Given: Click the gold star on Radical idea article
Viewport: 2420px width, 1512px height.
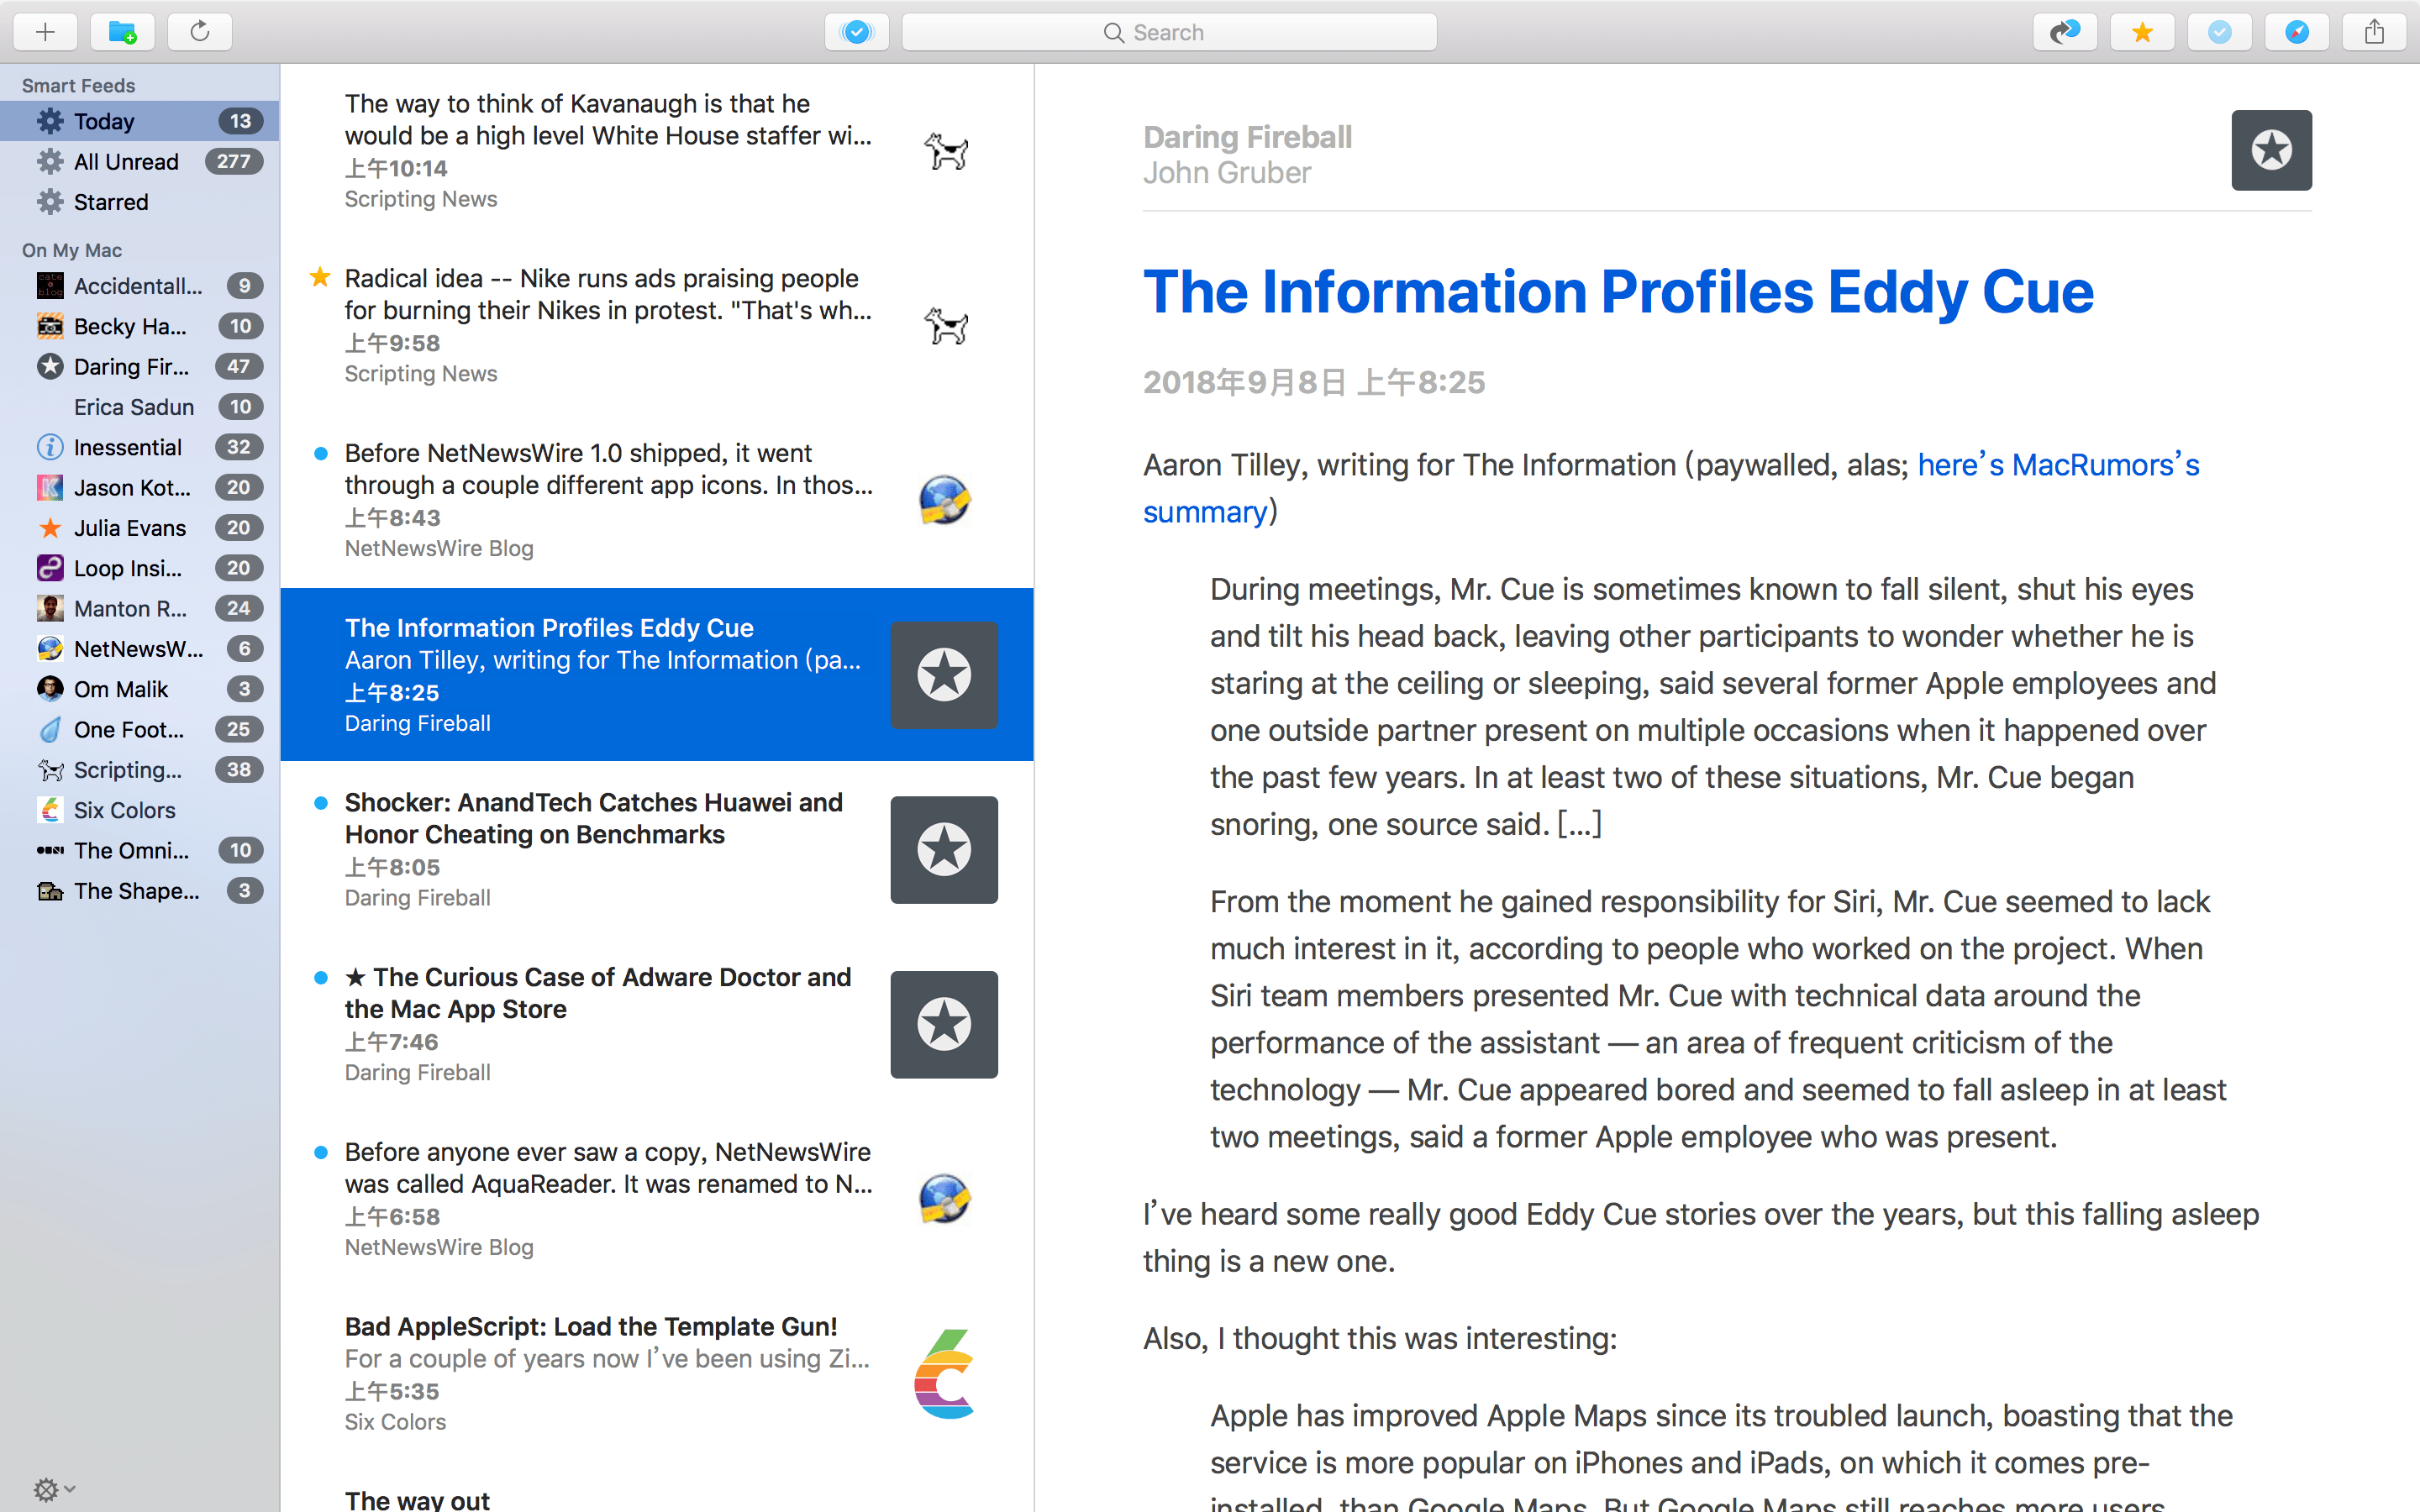Looking at the screenshot, I should (320, 277).
